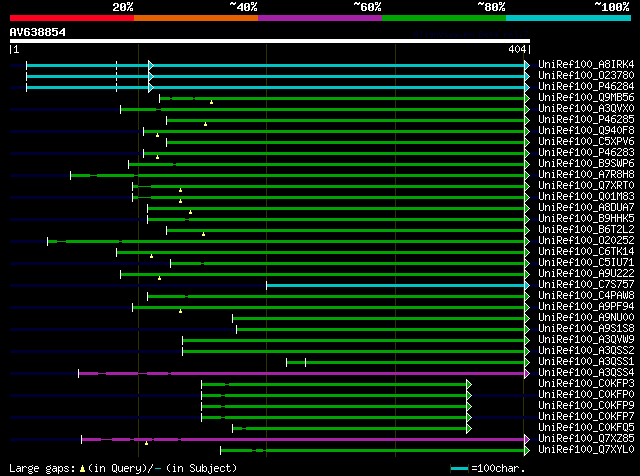Click the UniRef100_A3QVX0 label
This screenshot has width=640, height=476.
point(586,109)
